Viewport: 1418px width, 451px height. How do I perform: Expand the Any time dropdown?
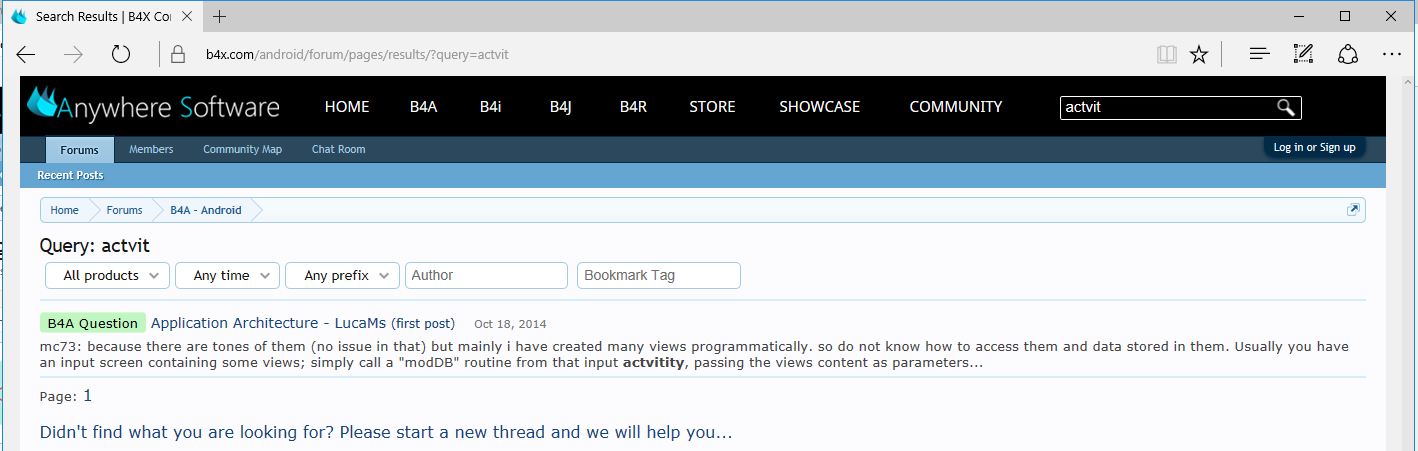(227, 275)
